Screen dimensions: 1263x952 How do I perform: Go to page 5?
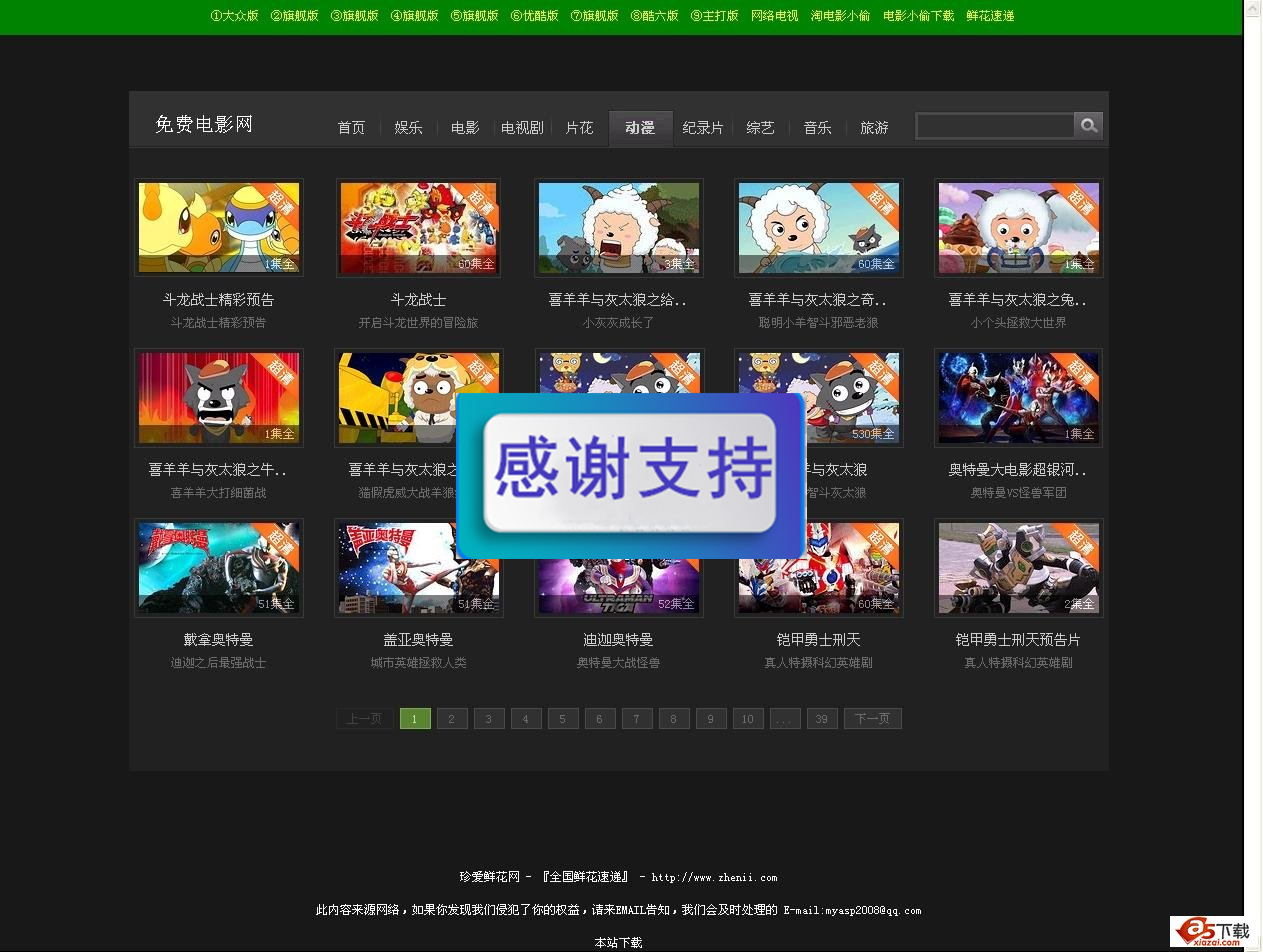(x=562, y=719)
